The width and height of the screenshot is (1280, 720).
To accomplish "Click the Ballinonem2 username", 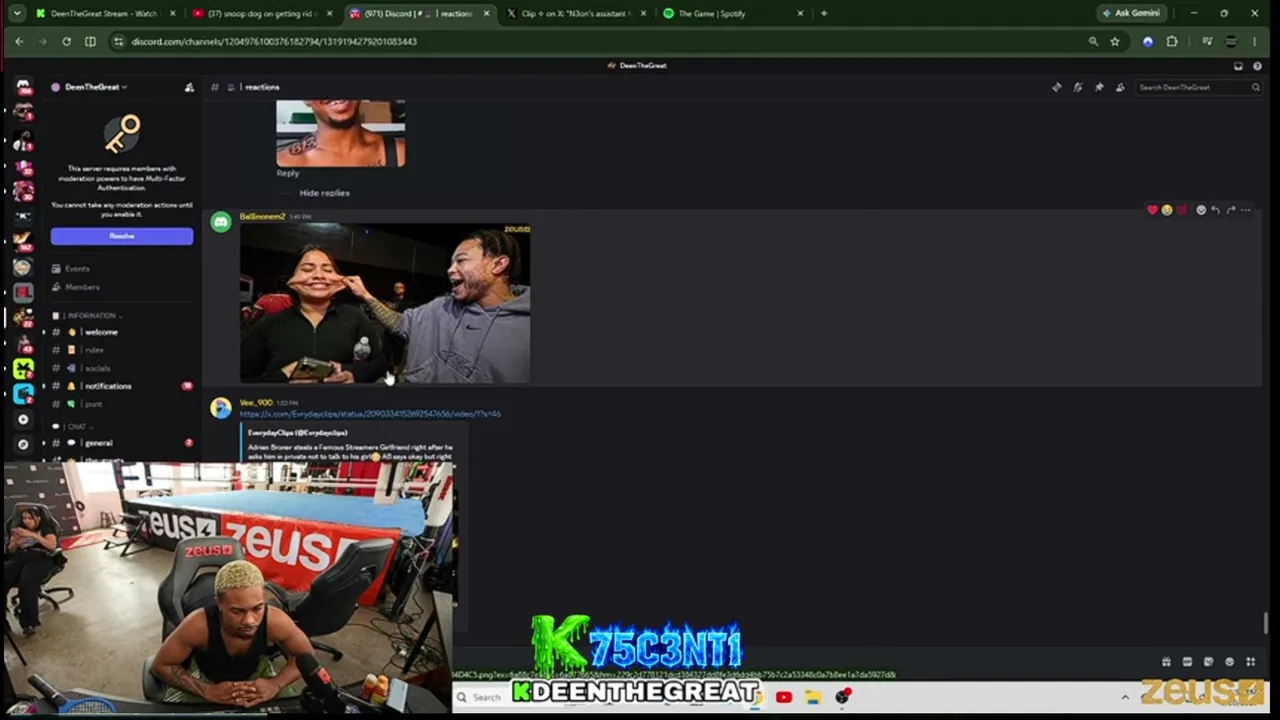I will tap(262, 216).
